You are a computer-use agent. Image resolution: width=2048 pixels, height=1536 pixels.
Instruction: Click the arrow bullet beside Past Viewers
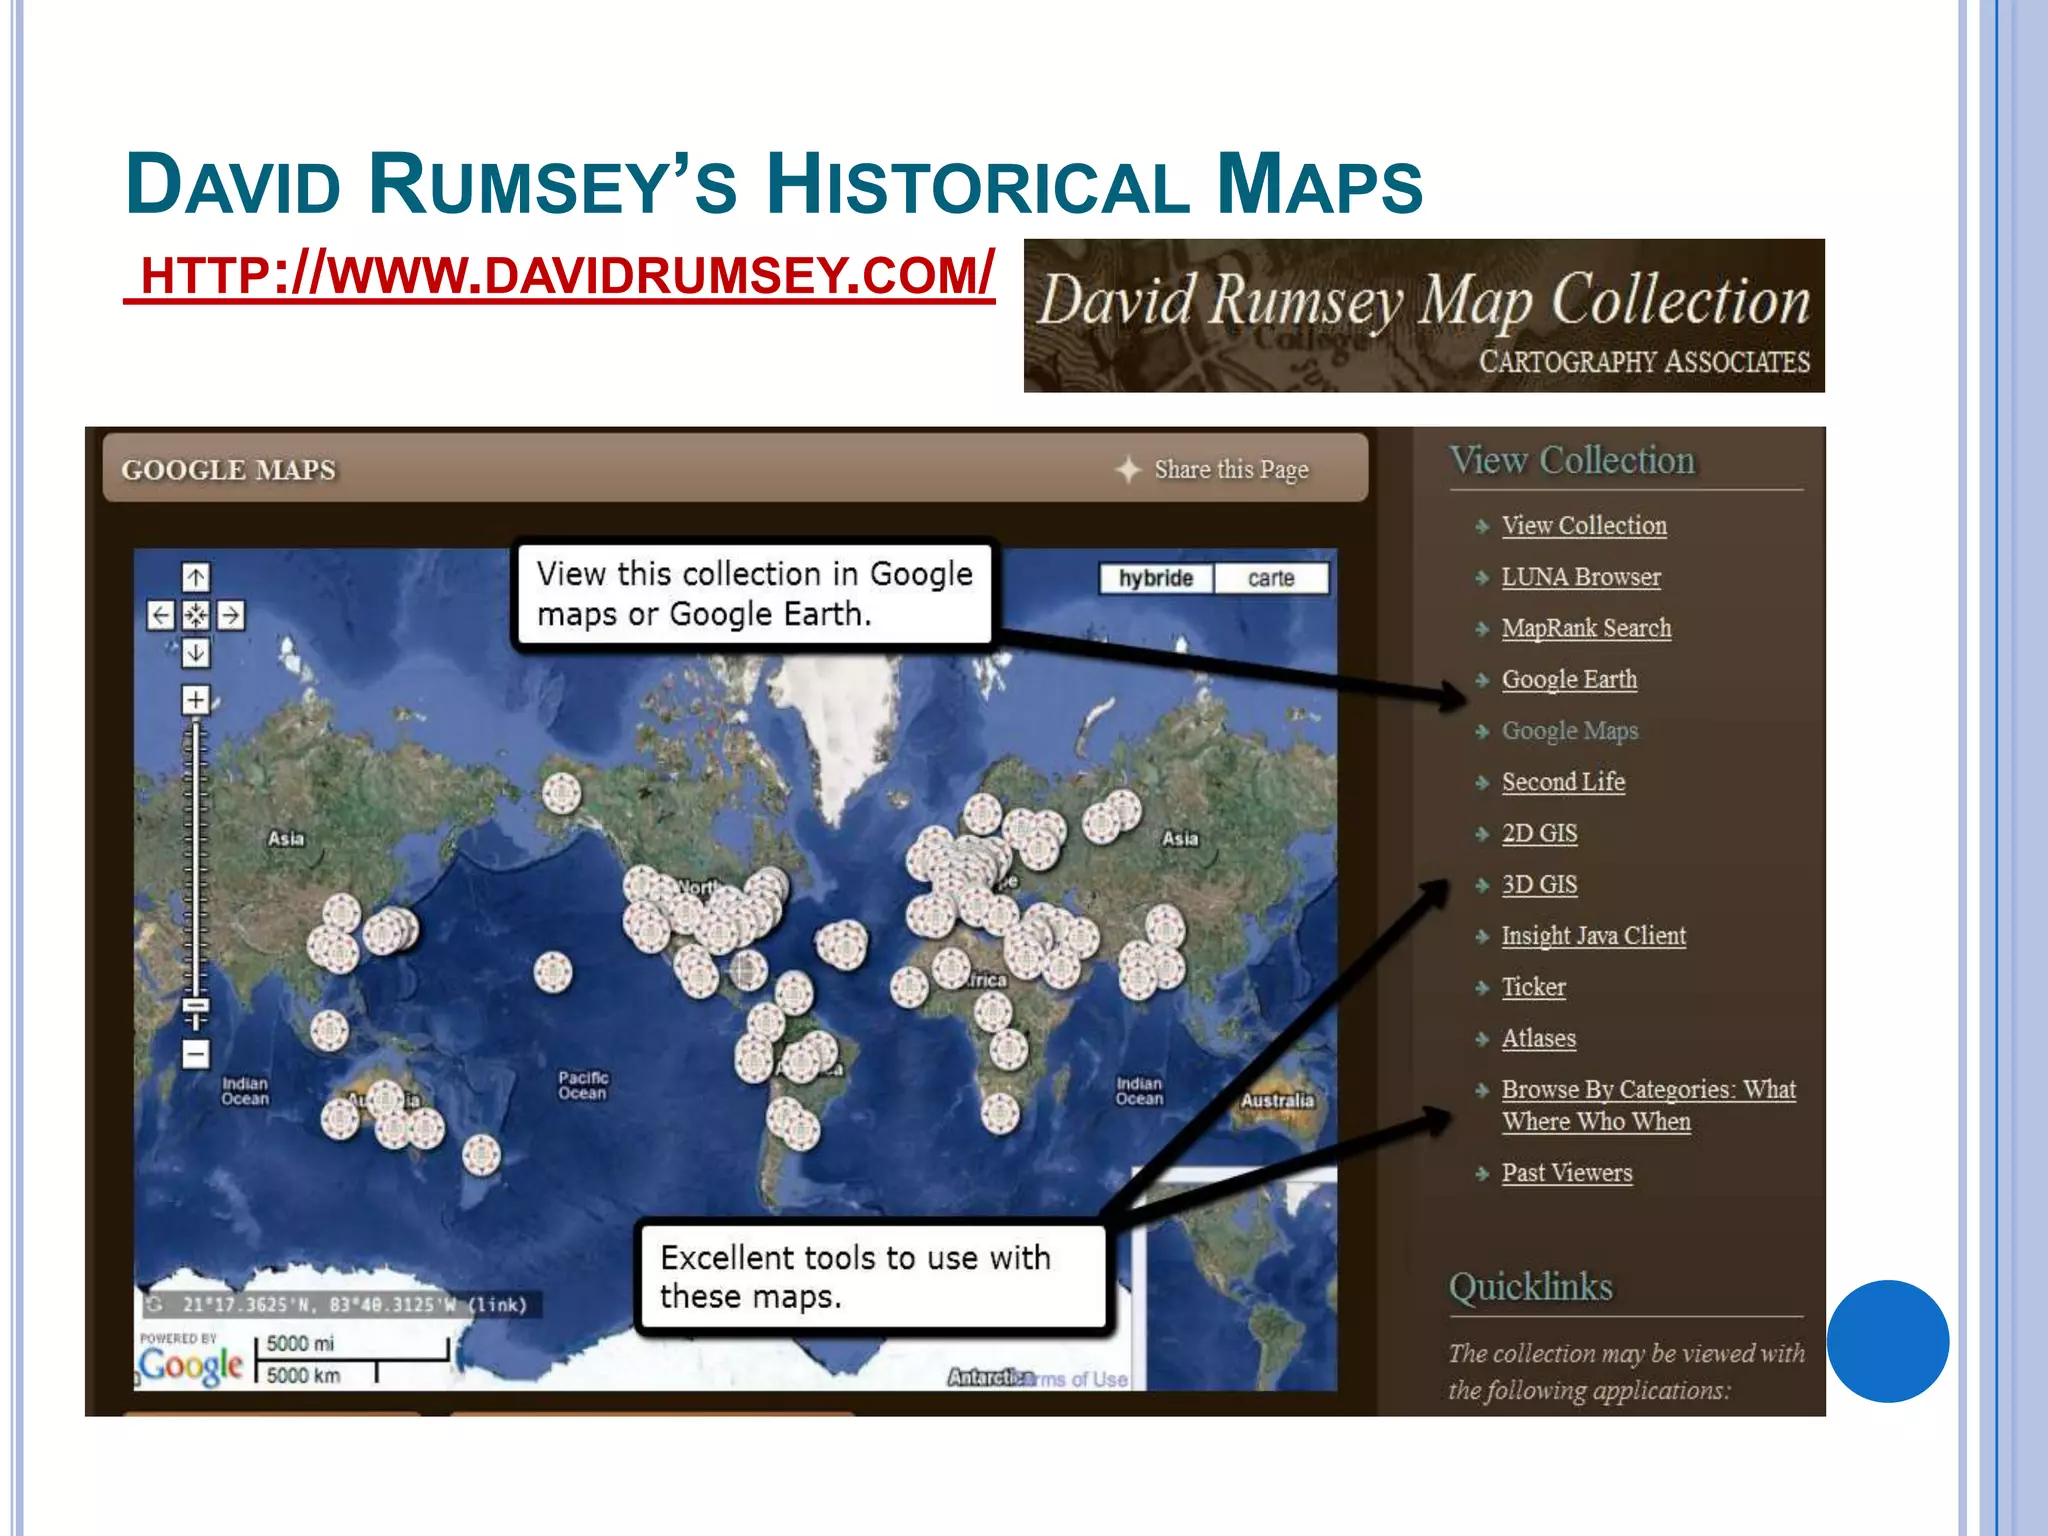pyautogui.click(x=1482, y=1174)
